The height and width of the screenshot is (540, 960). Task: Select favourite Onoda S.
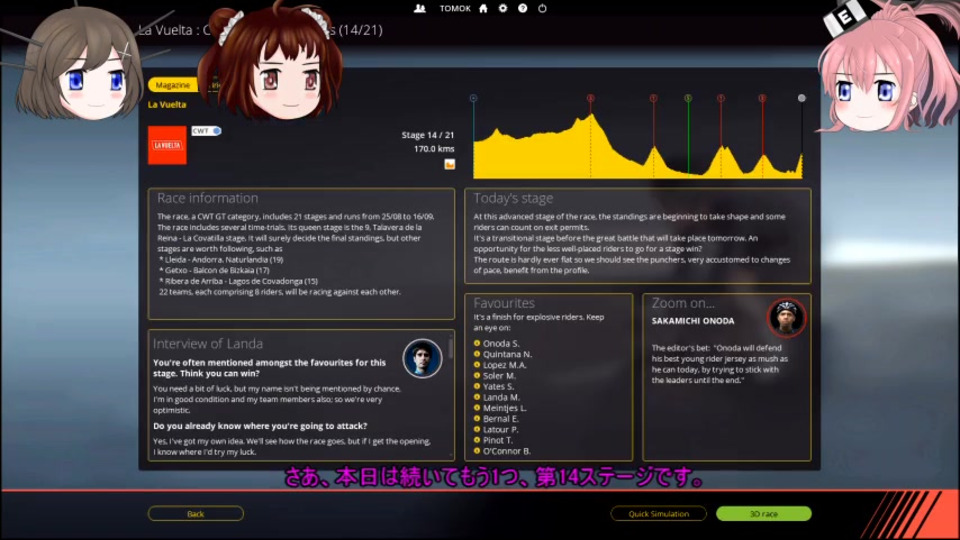(x=501, y=343)
